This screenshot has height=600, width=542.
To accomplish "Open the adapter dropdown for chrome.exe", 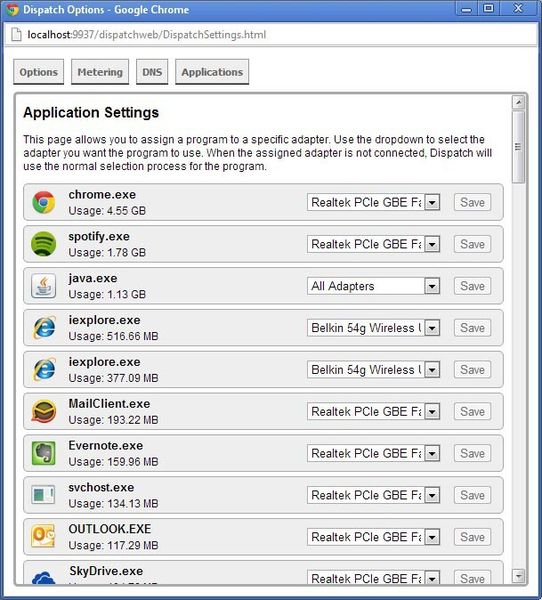I will click(373, 202).
